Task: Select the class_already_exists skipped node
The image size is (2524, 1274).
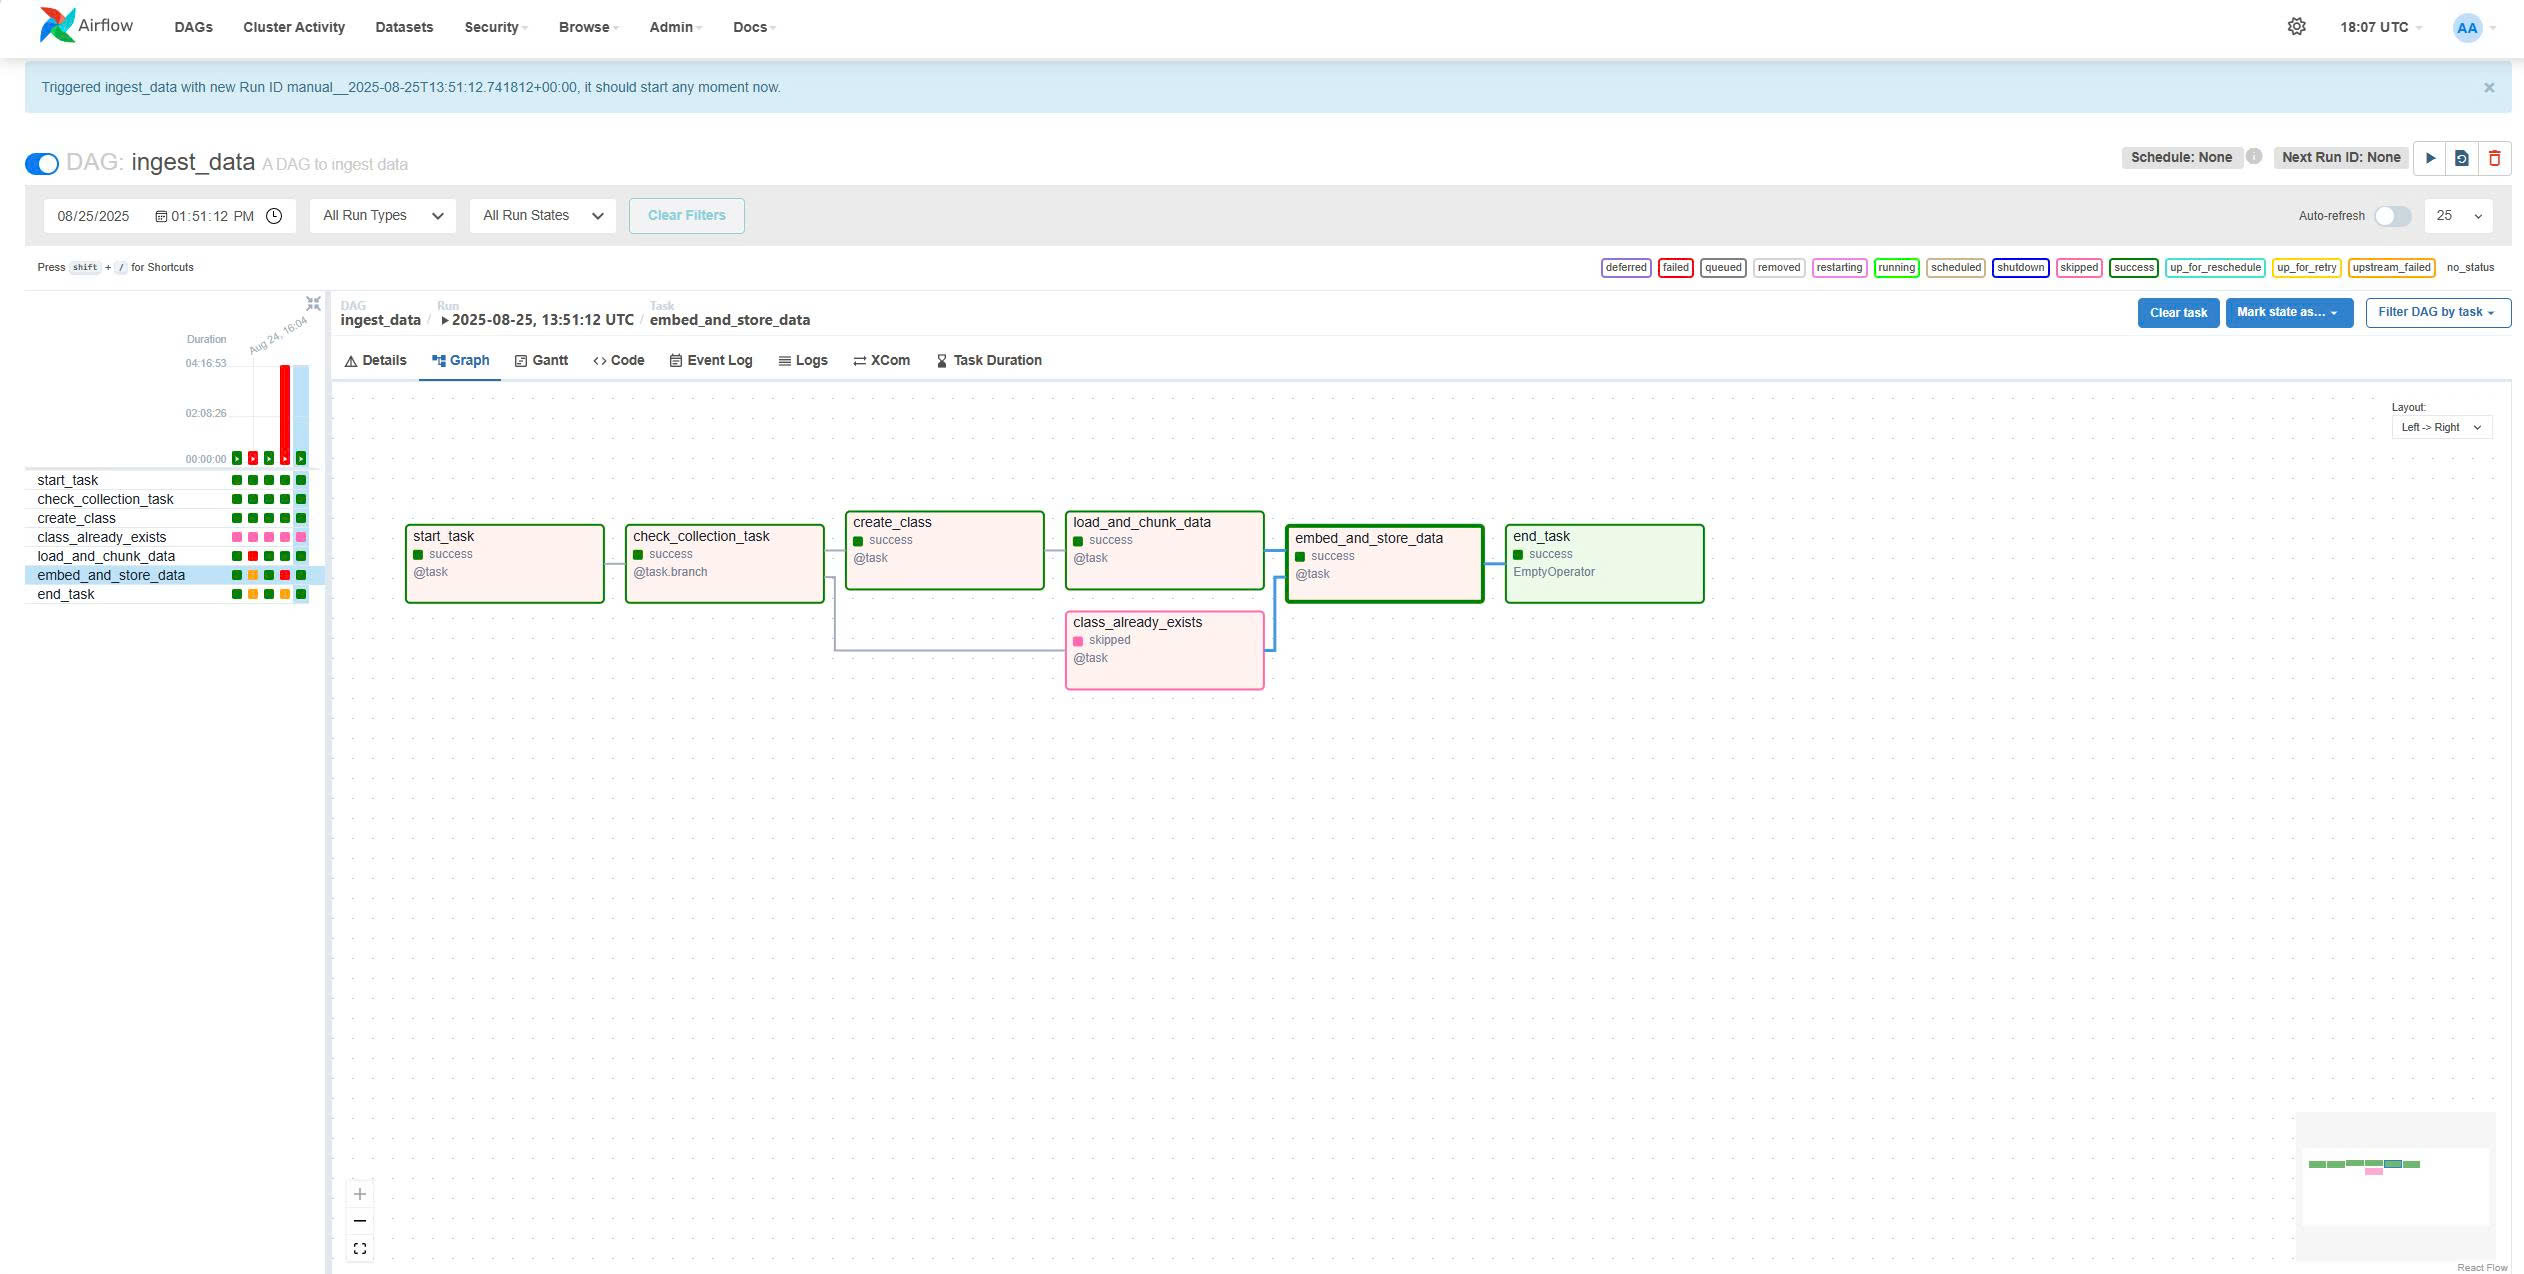Action: click(x=1164, y=650)
